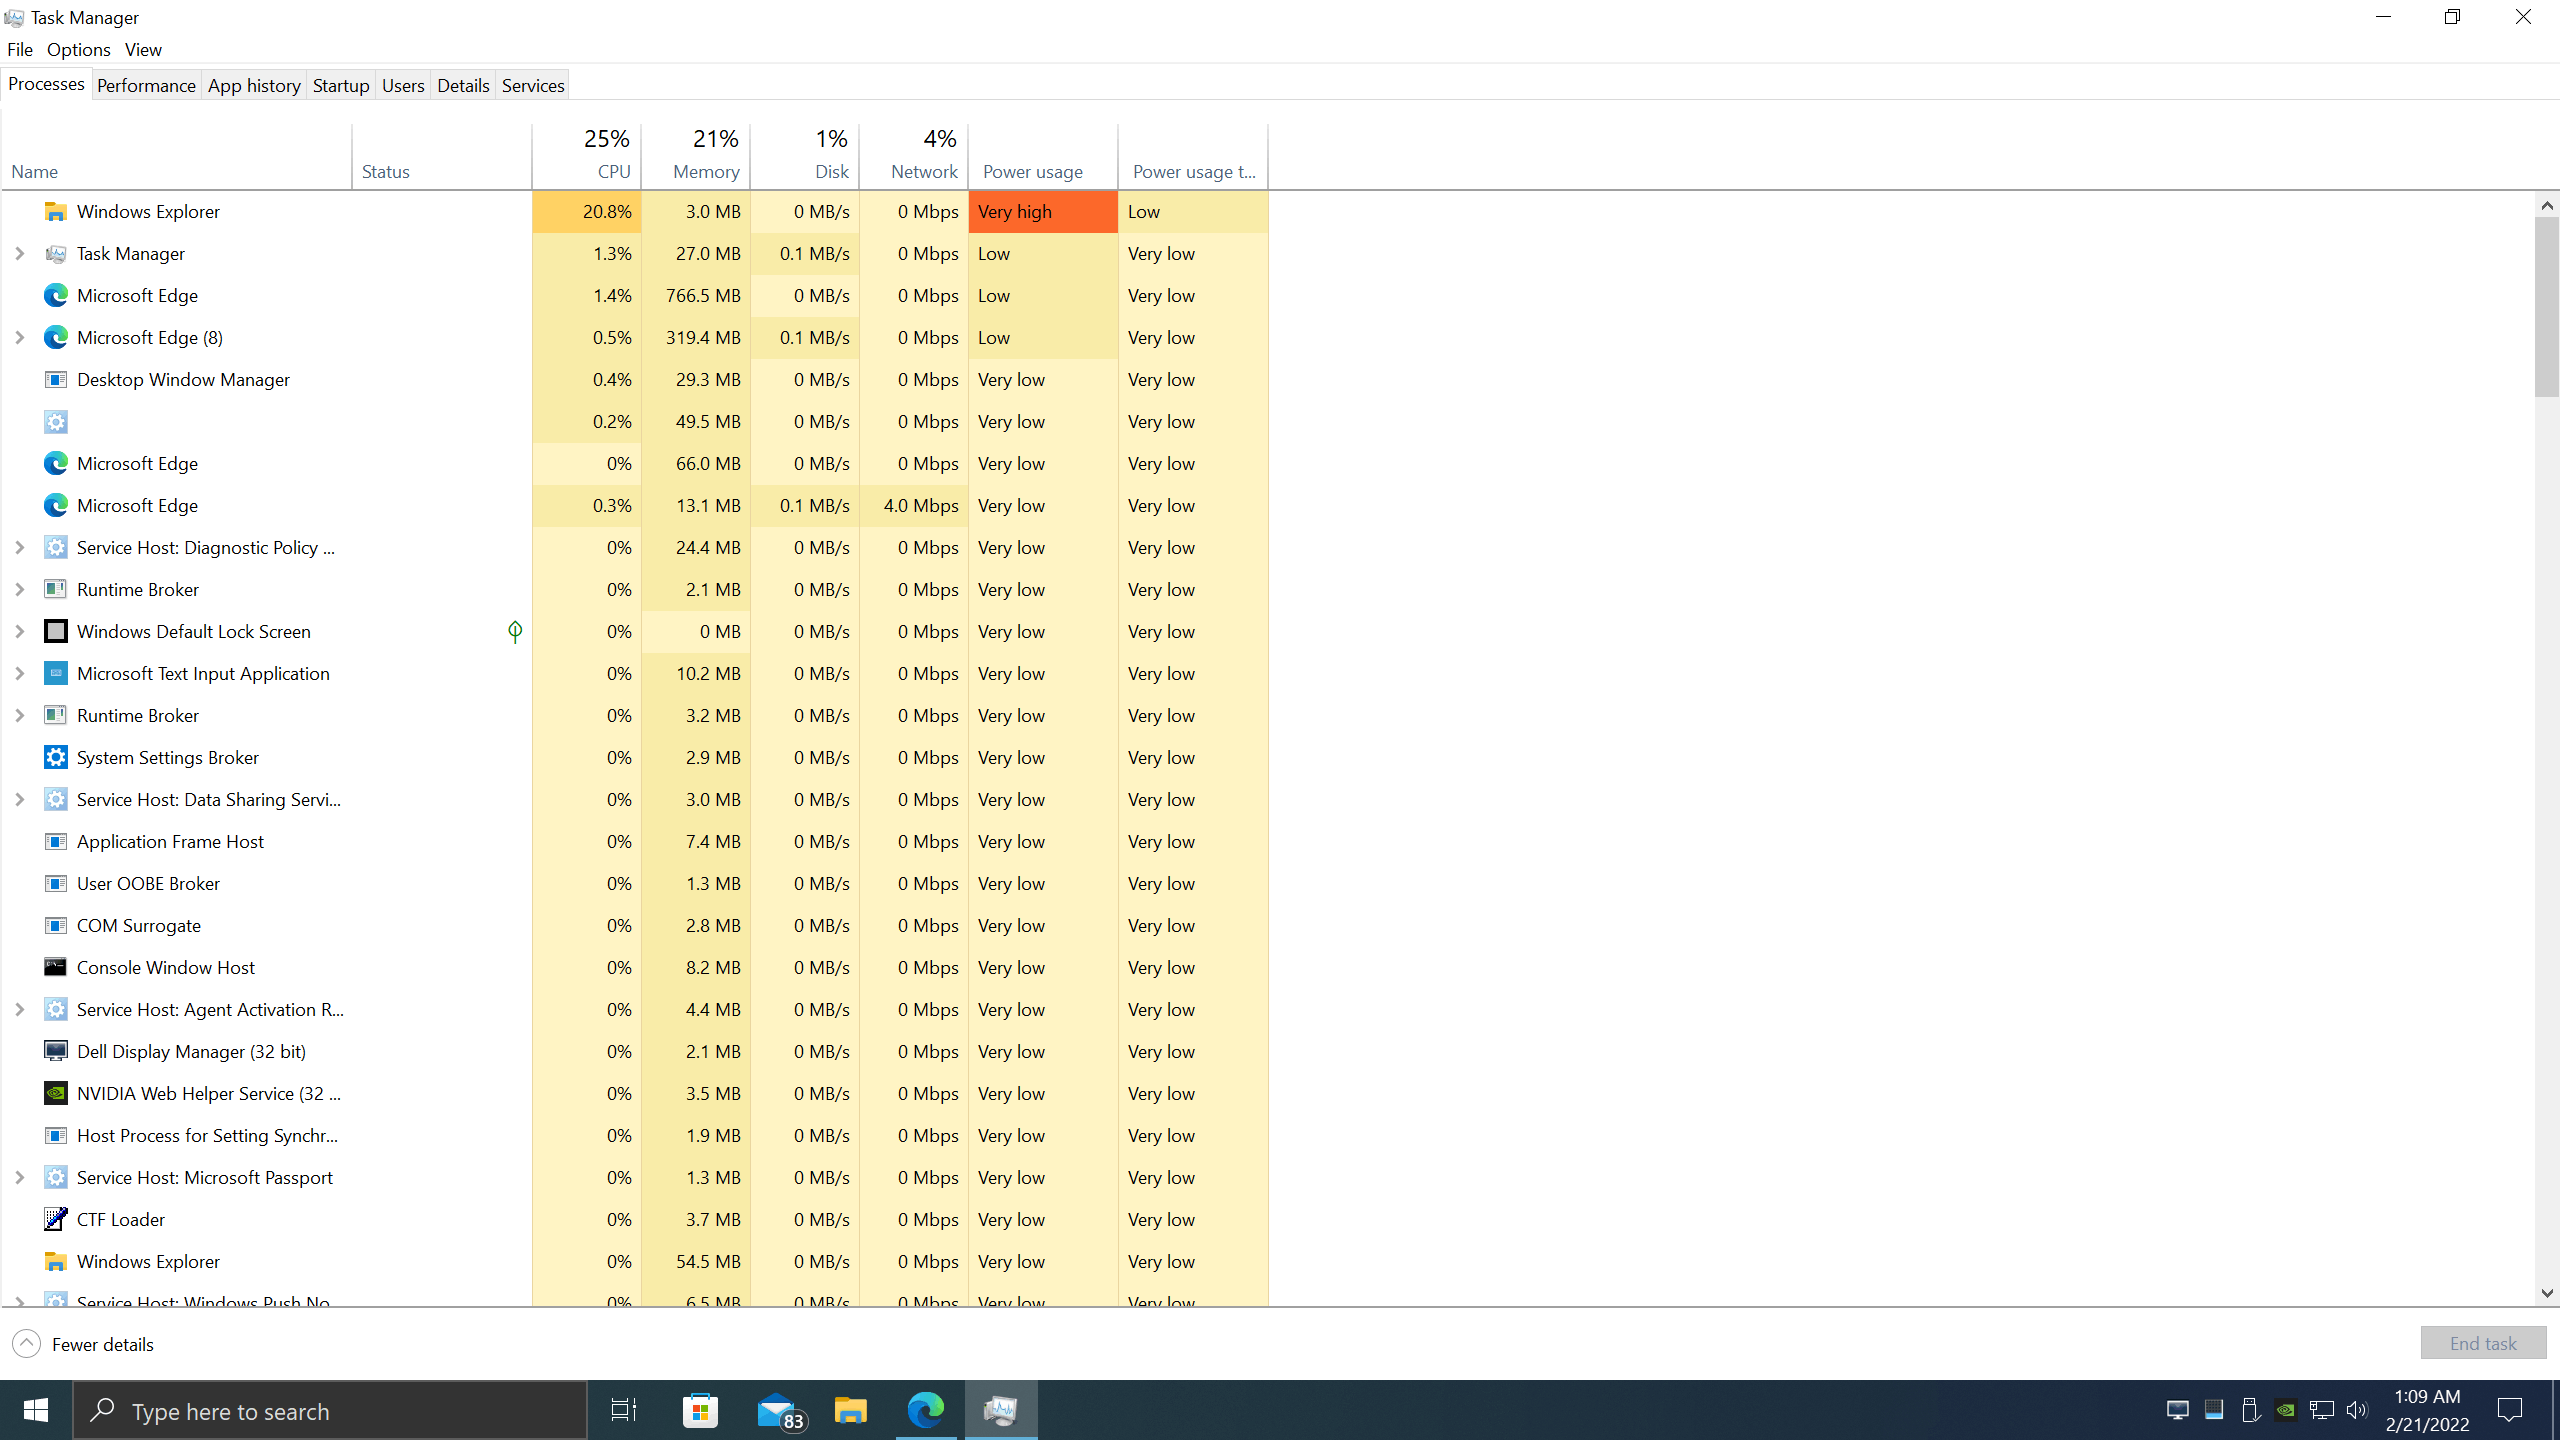2560x1440 pixels.
Task: Click the System Settings Broker gear icon
Action: pyautogui.click(x=56, y=757)
